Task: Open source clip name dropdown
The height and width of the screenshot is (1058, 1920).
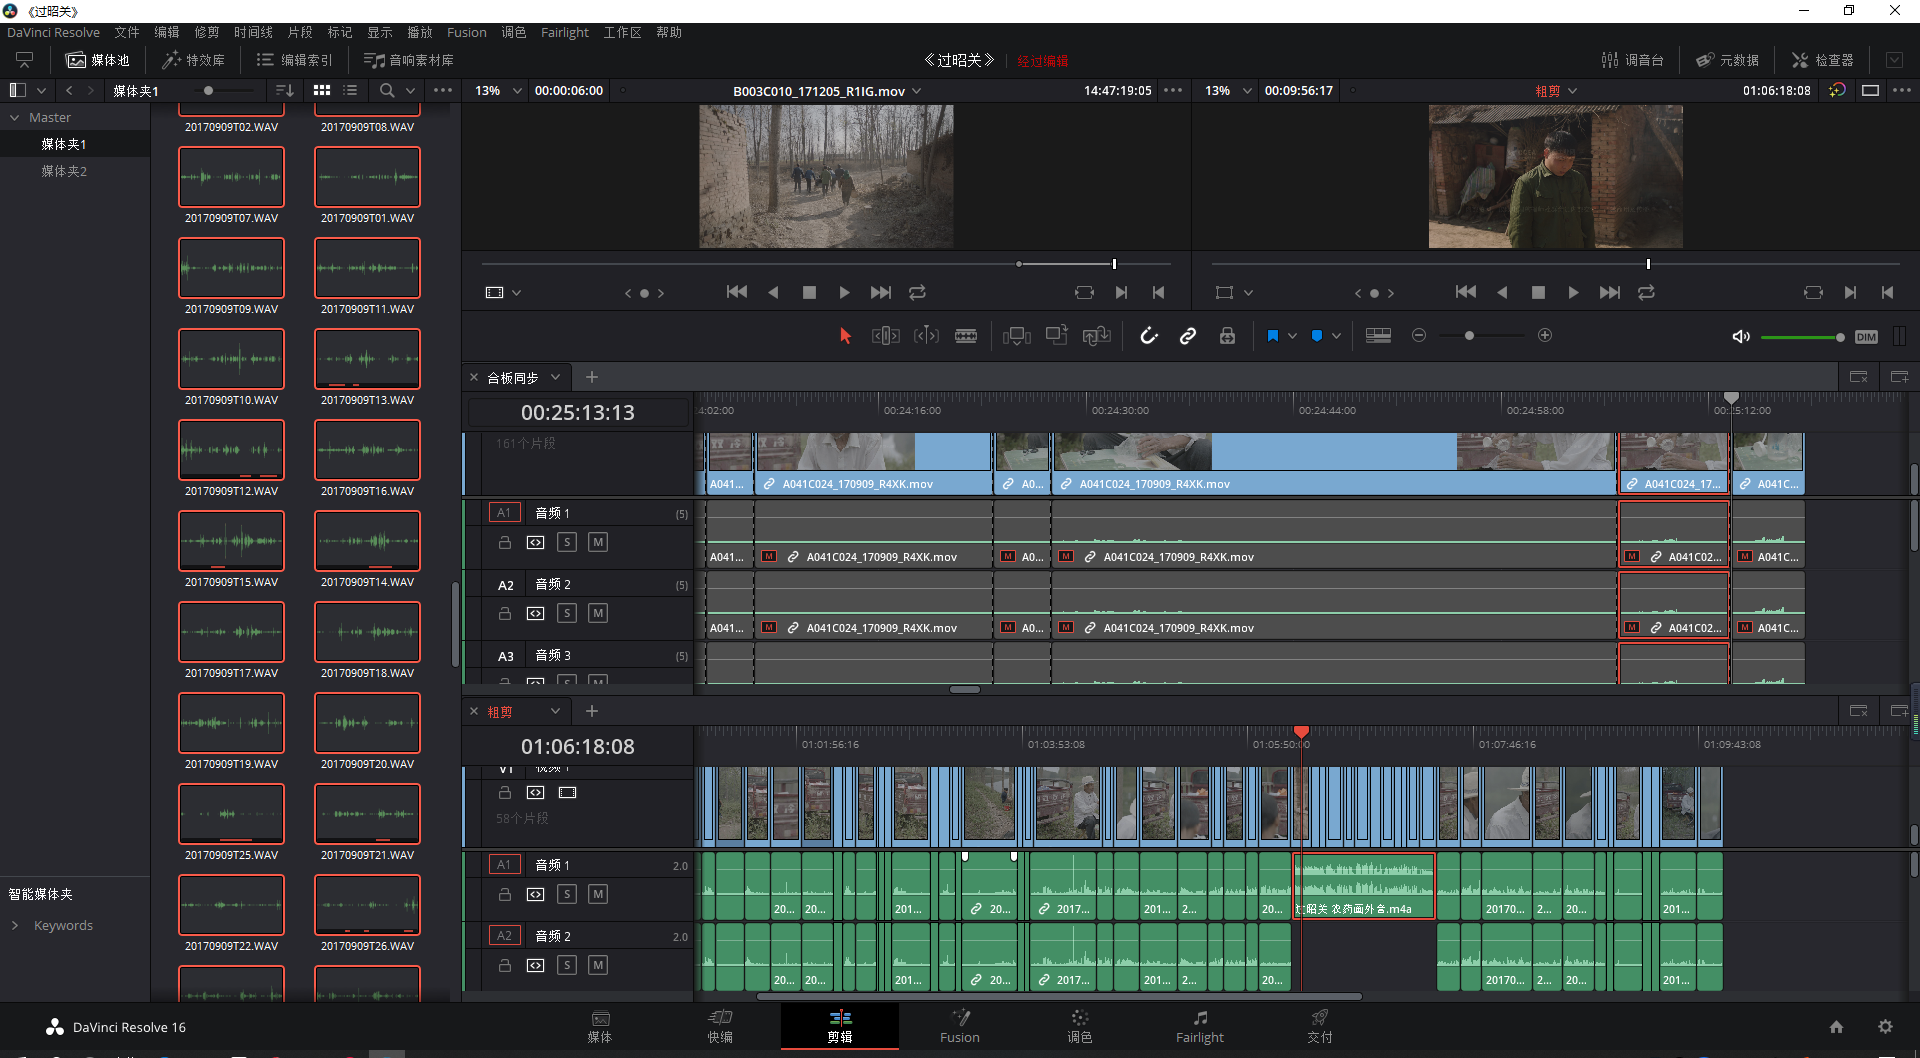Action: coord(917,91)
